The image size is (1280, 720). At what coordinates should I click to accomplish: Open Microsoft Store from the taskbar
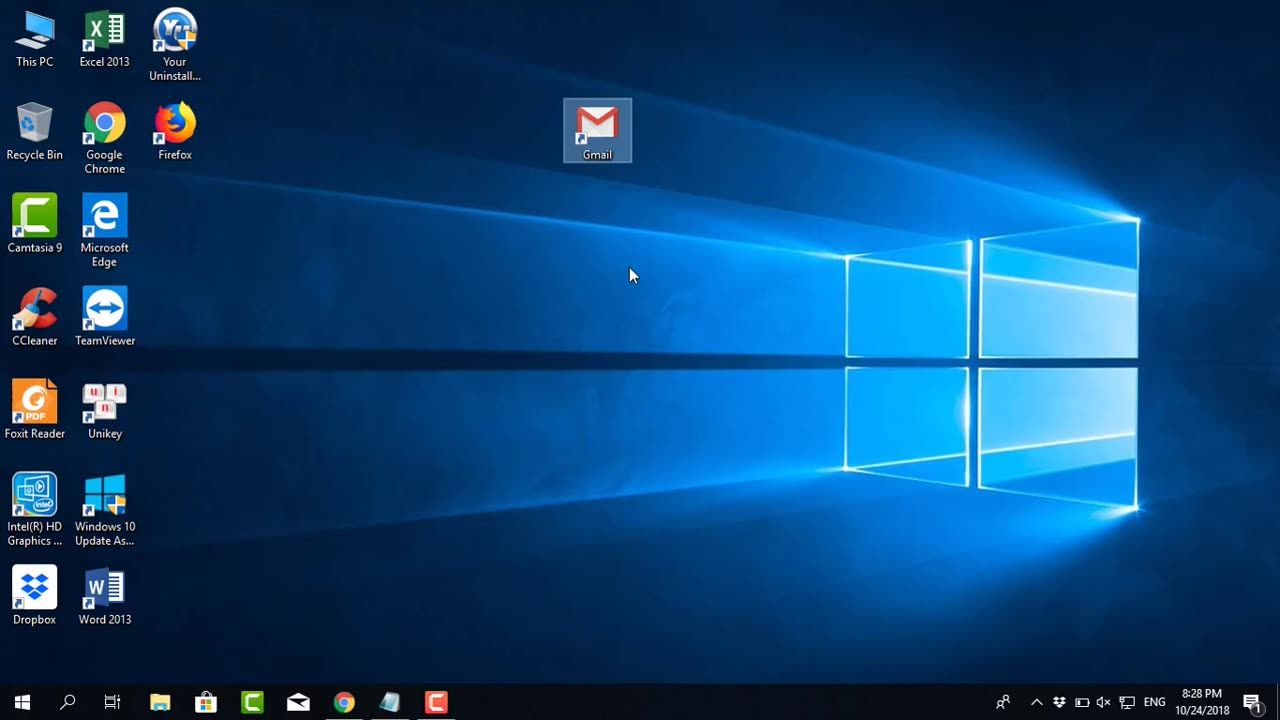(x=206, y=702)
